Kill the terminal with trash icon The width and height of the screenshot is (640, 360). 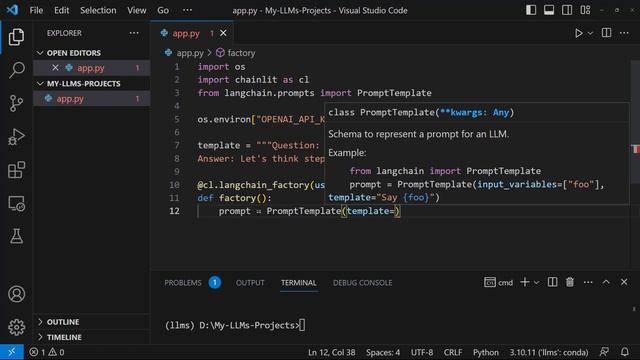click(570, 282)
